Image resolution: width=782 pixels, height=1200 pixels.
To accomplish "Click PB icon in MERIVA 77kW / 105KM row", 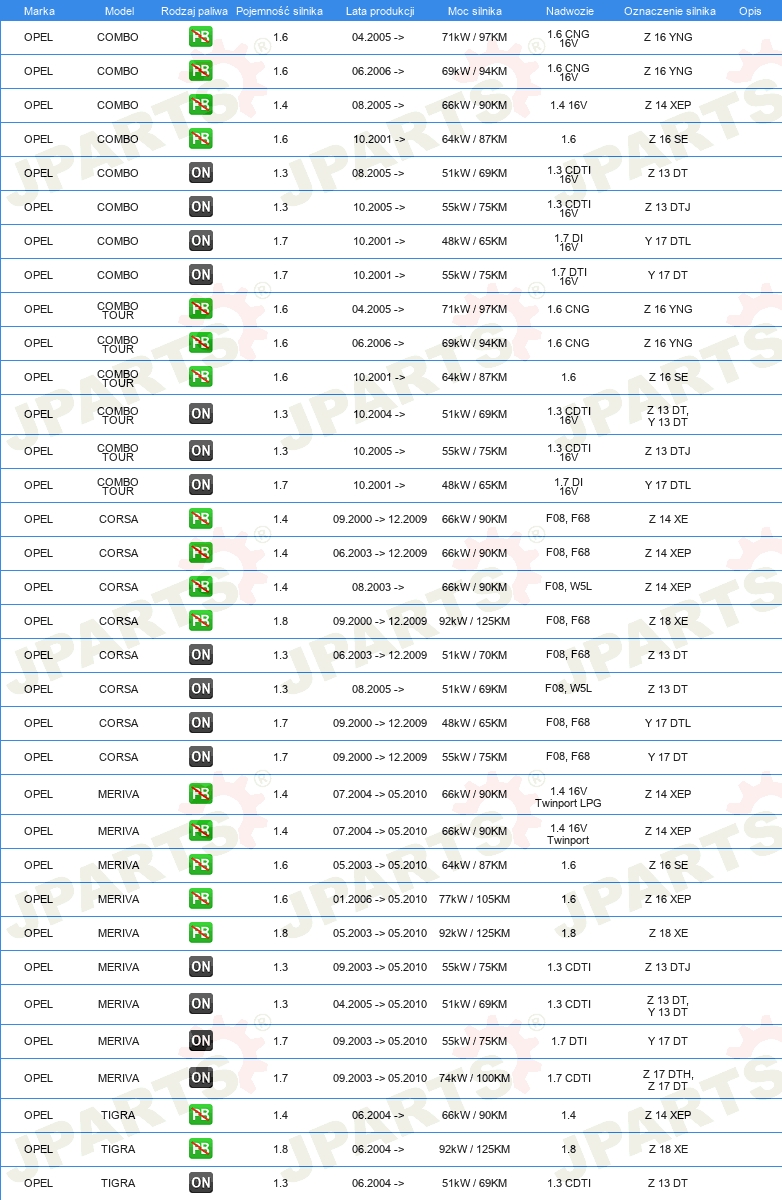I will pyautogui.click(x=200, y=899).
